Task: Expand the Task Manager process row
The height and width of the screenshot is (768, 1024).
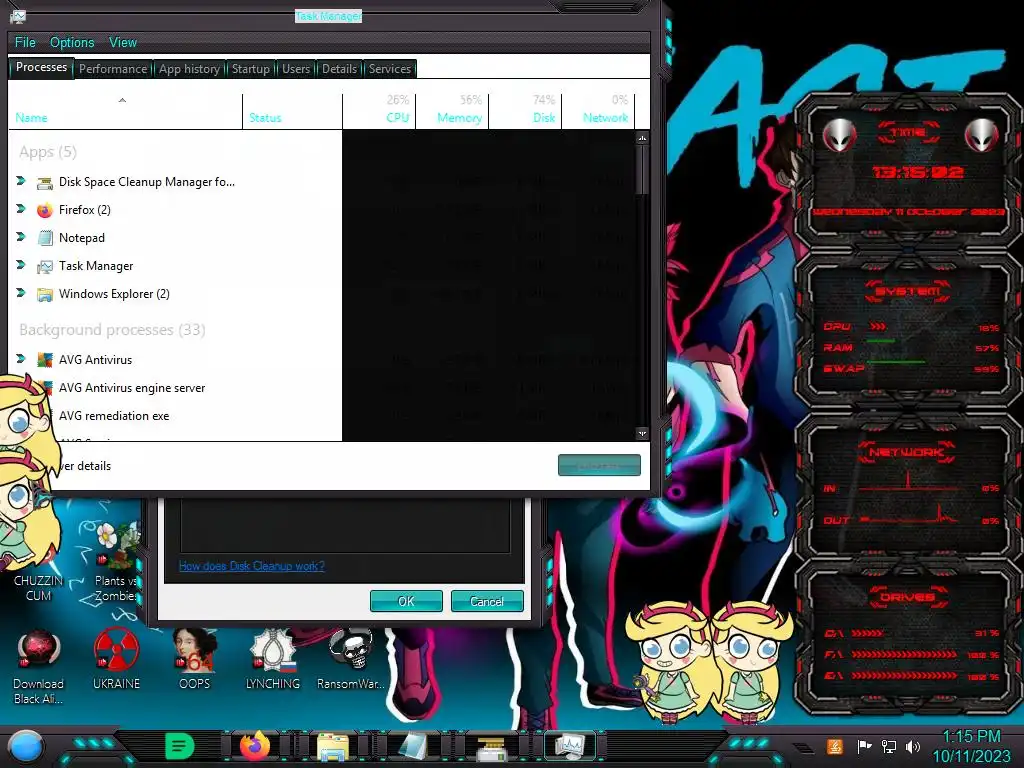Action: pos(21,265)
